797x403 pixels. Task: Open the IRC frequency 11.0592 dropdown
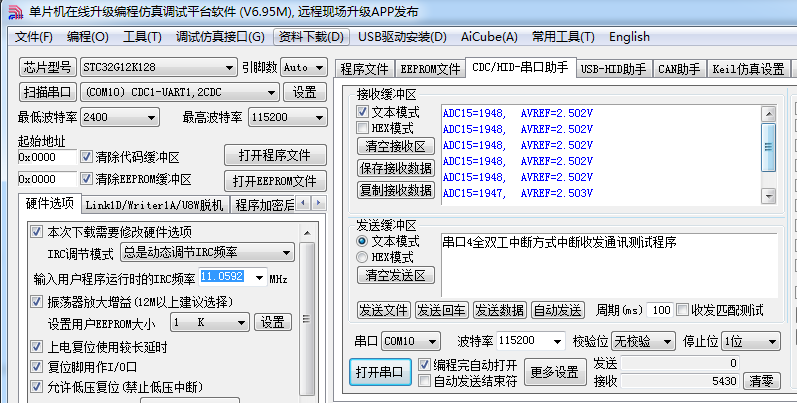[259, 277]
